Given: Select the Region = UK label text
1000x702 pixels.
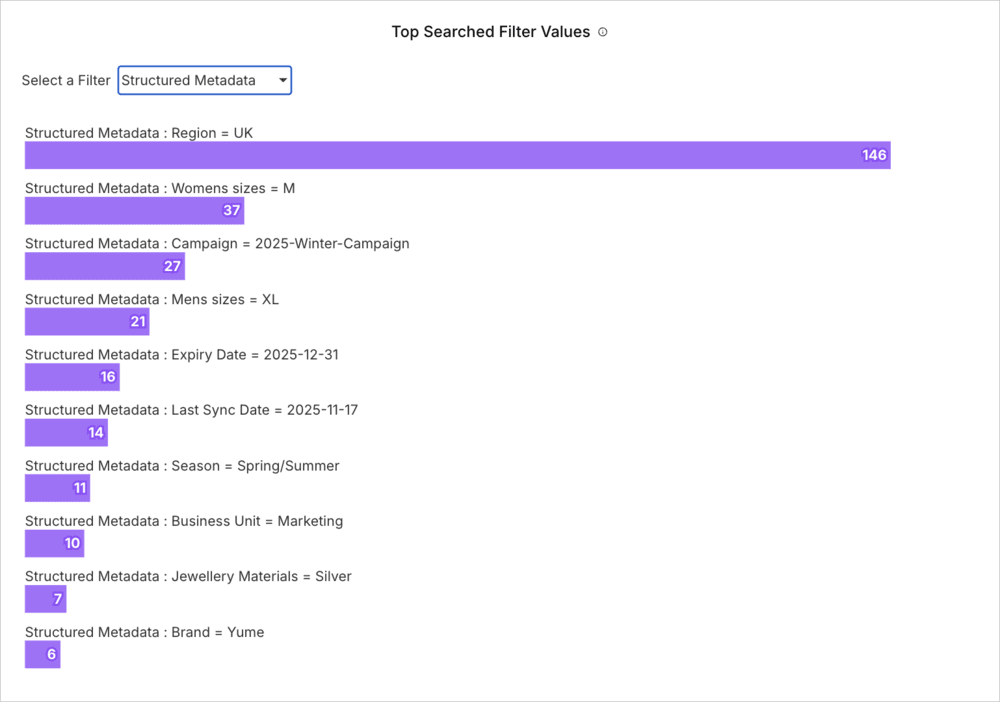Looking at the screenshot, I should pyautogui.click(x=139, y=132).
